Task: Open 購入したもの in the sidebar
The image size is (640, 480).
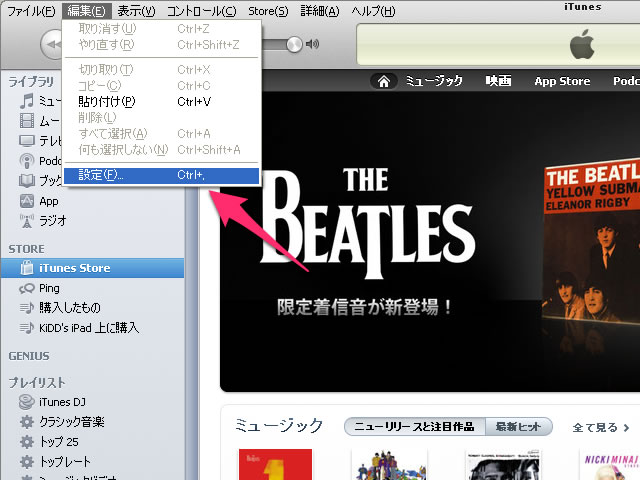Action: pyautogui.click(x=70, y=307)
